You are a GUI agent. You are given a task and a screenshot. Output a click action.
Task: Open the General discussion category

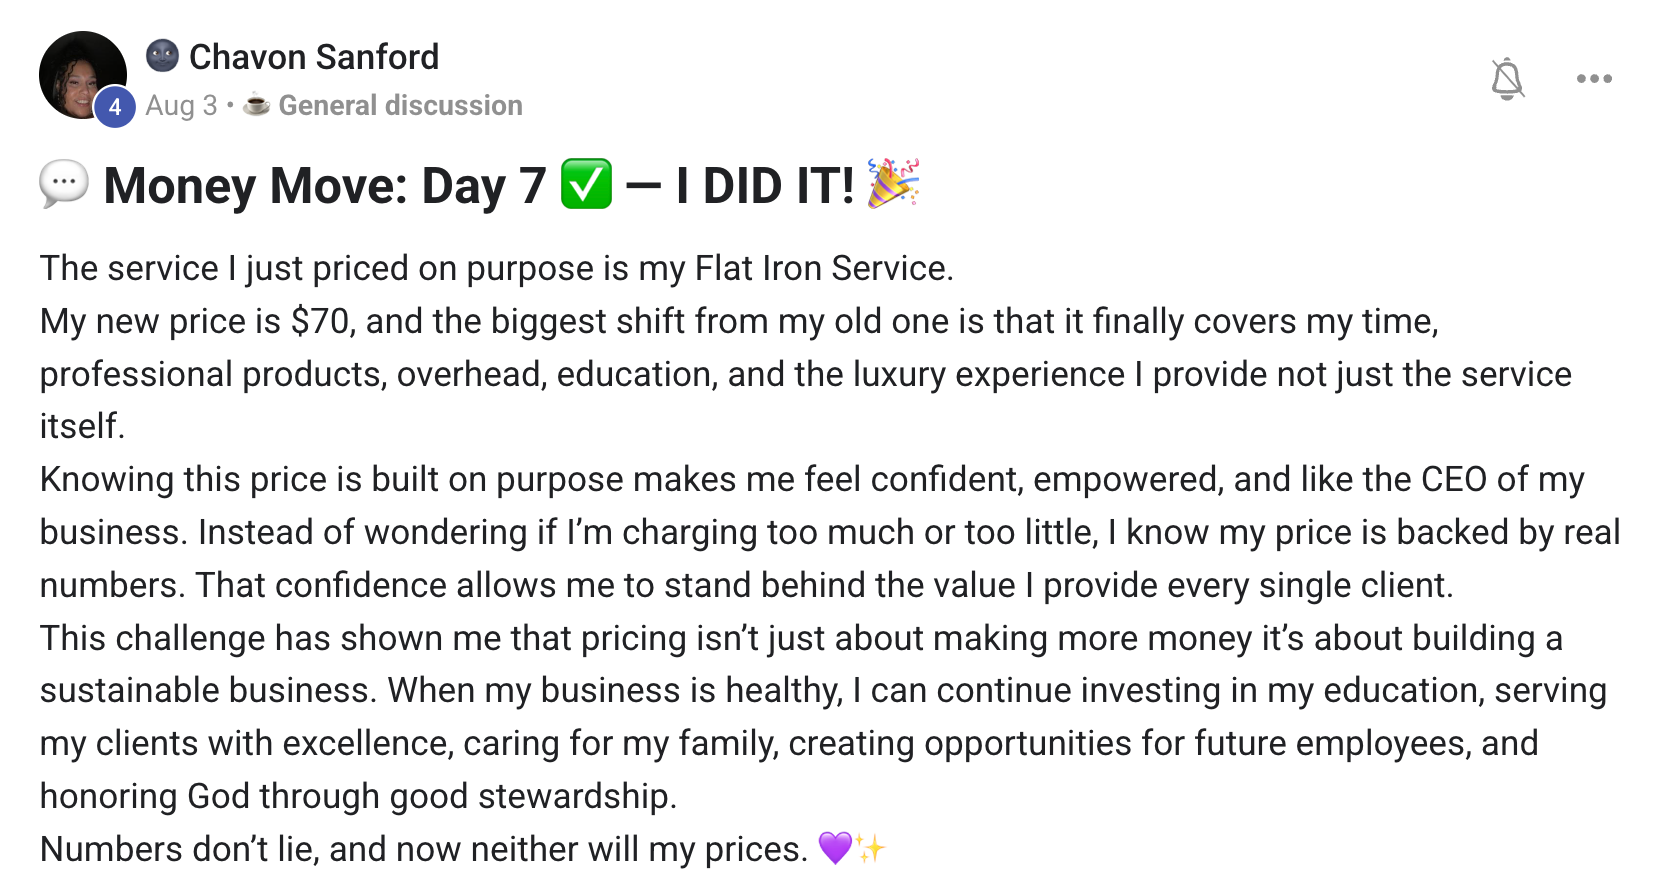click(x=400, y=106)
